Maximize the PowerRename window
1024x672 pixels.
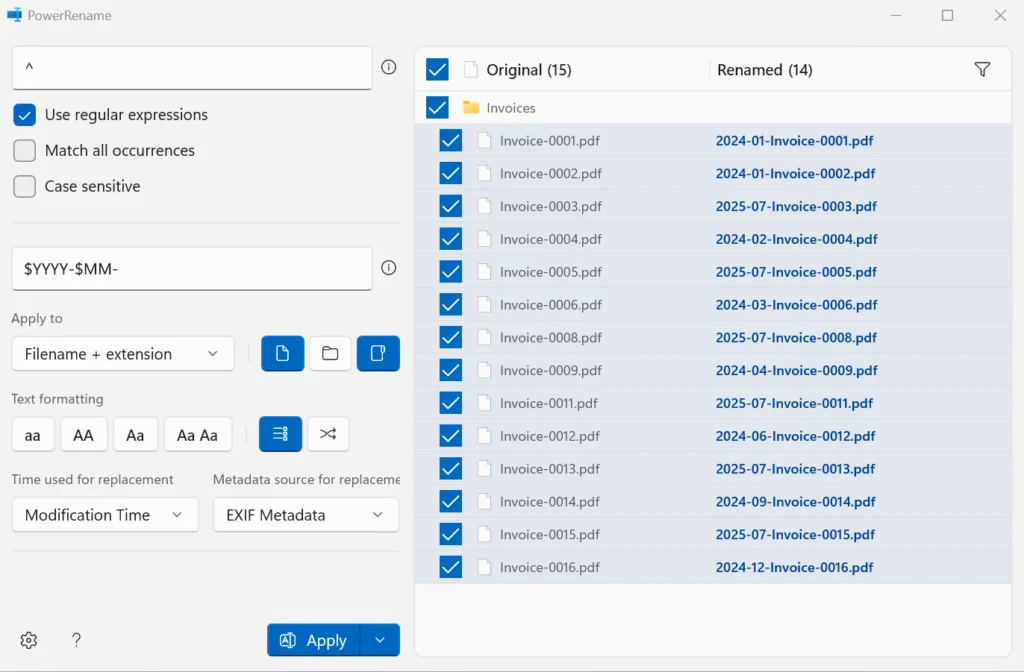pos(948,15)
